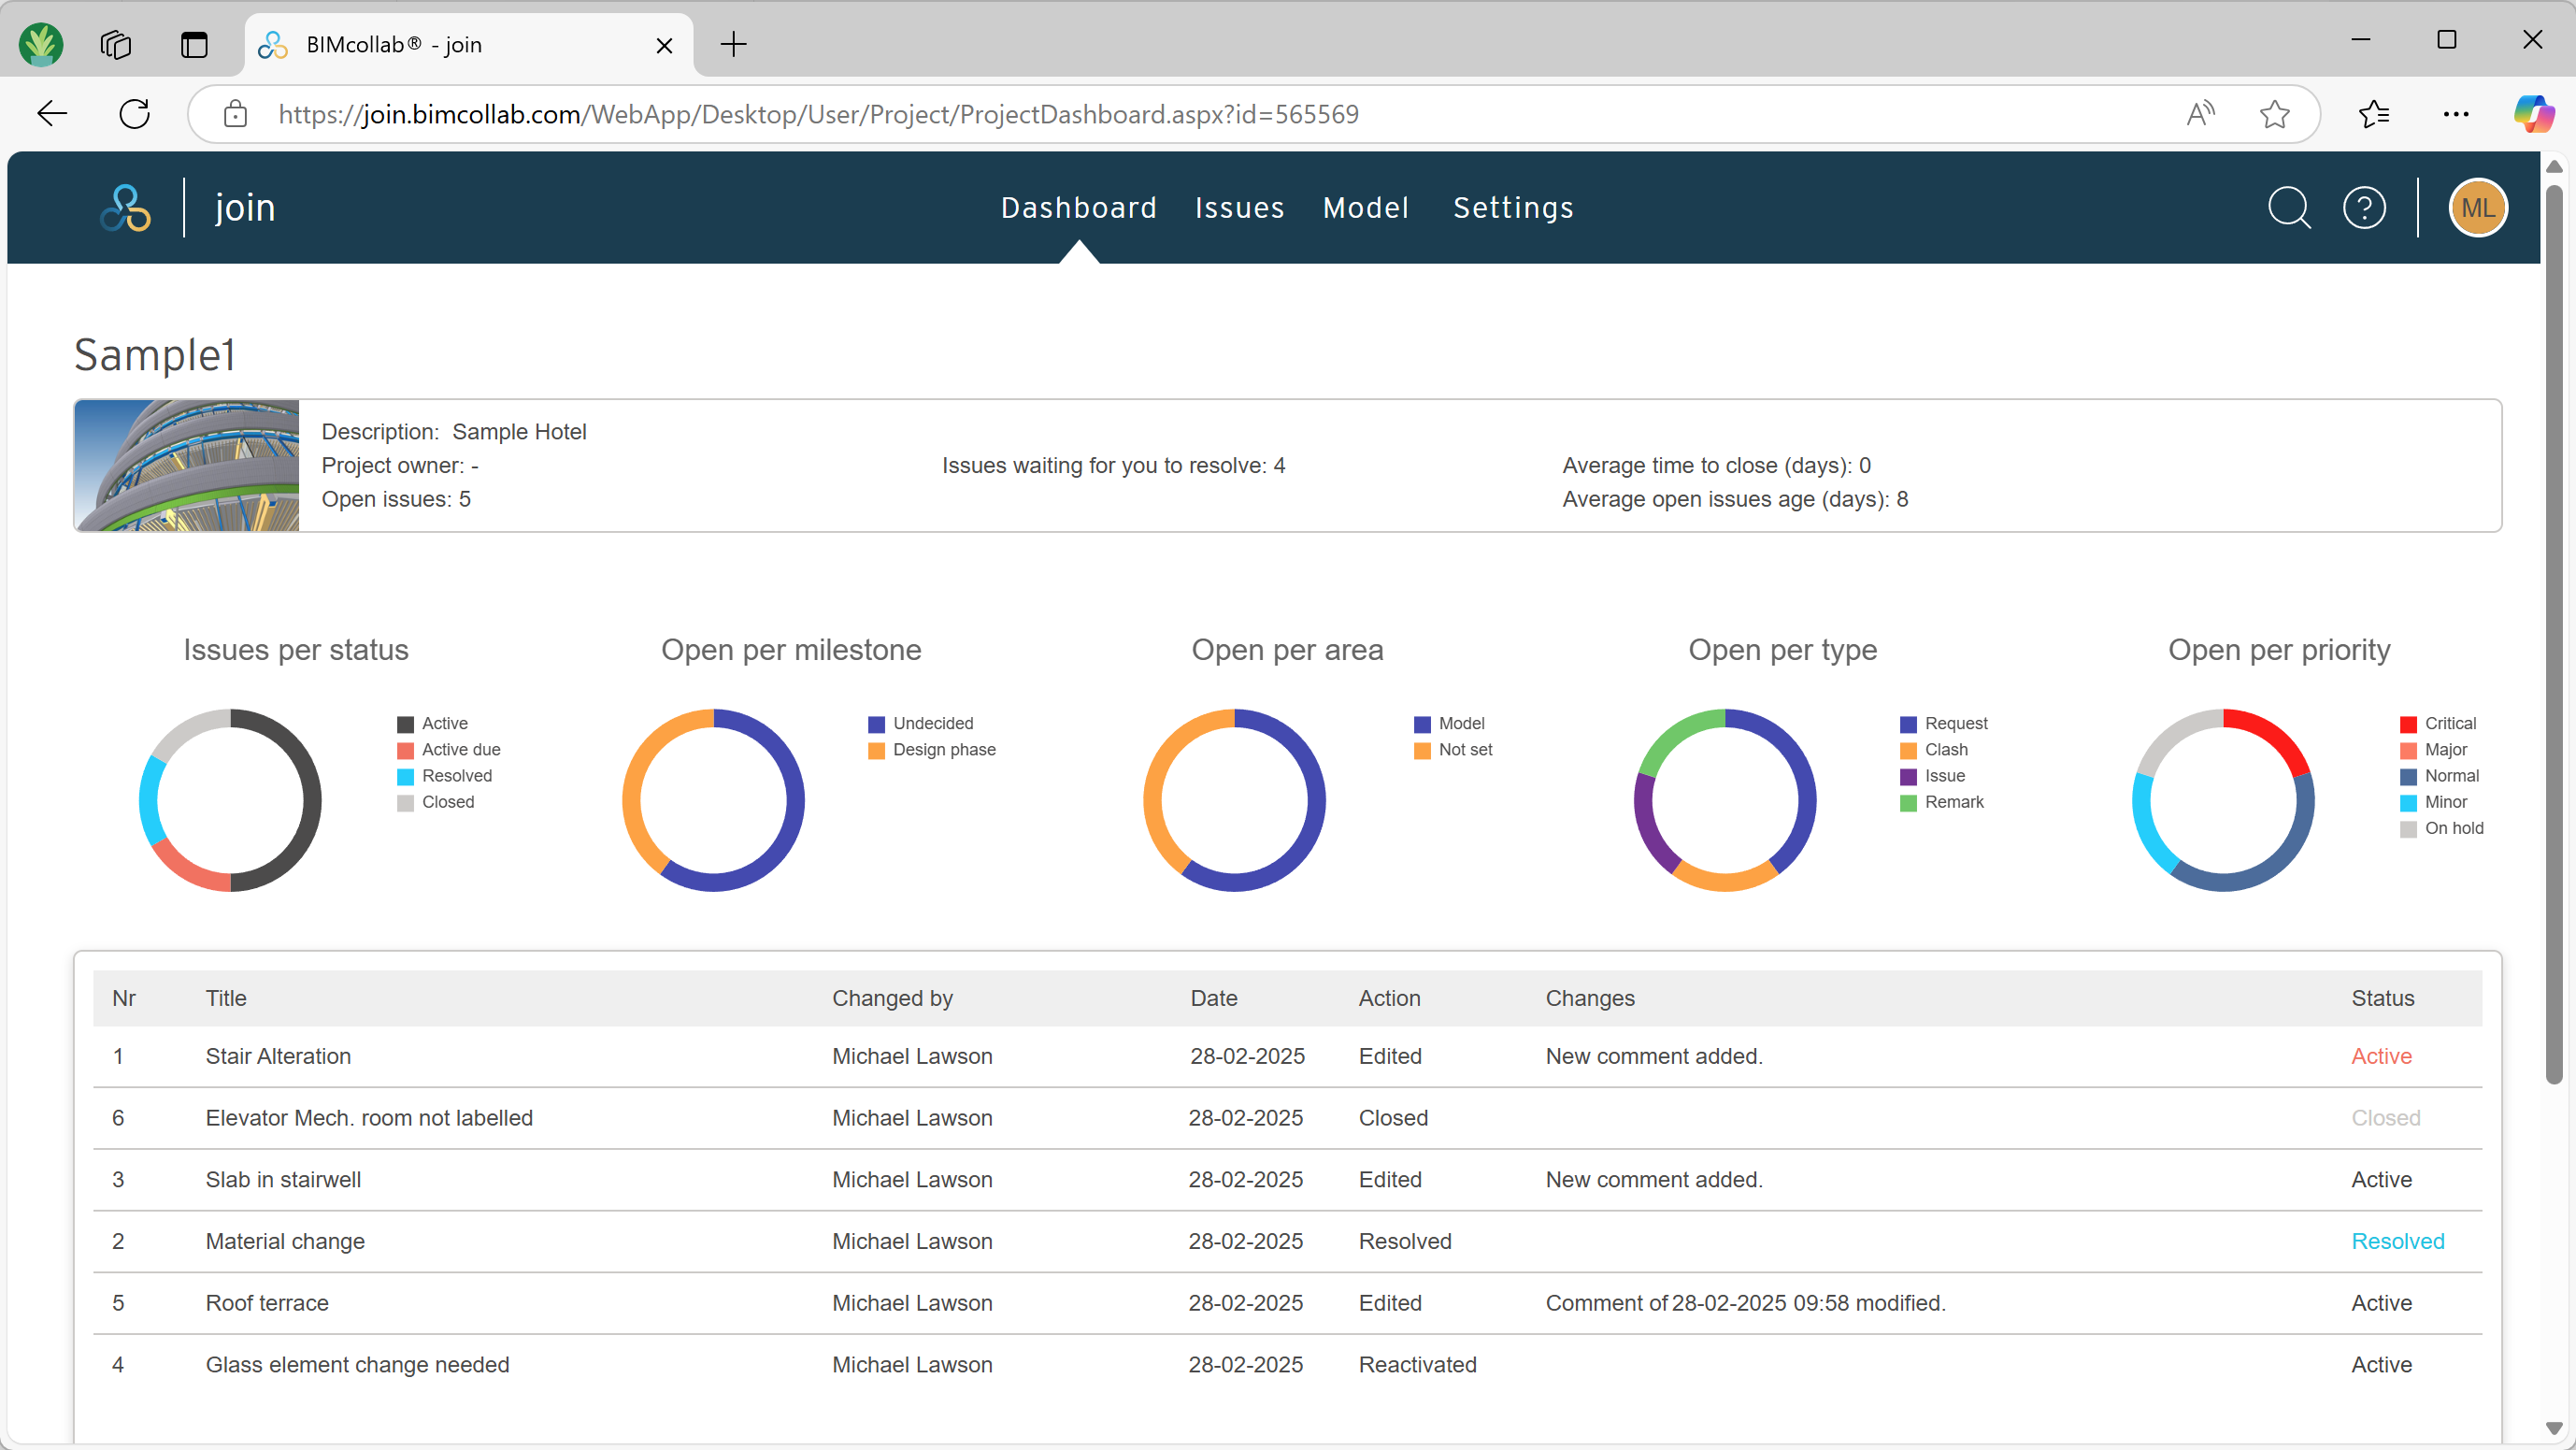Refresh the page

(135, 113)
